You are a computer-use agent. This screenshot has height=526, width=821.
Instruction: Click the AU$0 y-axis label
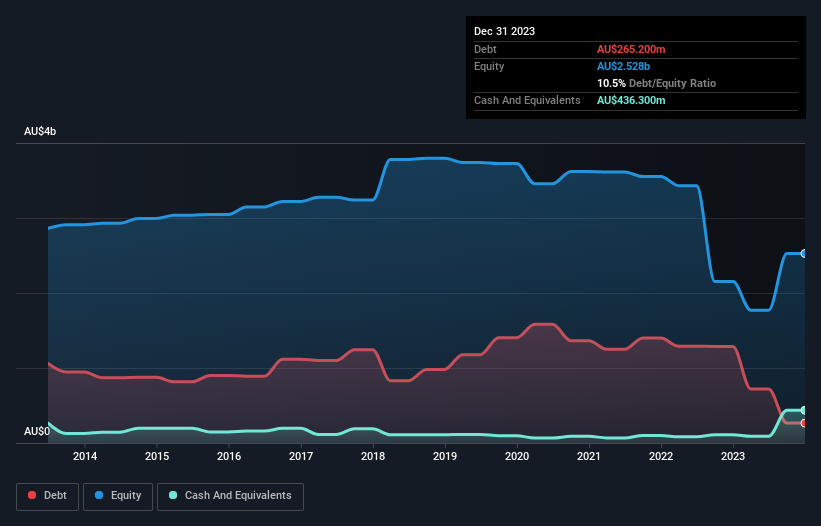37,431
